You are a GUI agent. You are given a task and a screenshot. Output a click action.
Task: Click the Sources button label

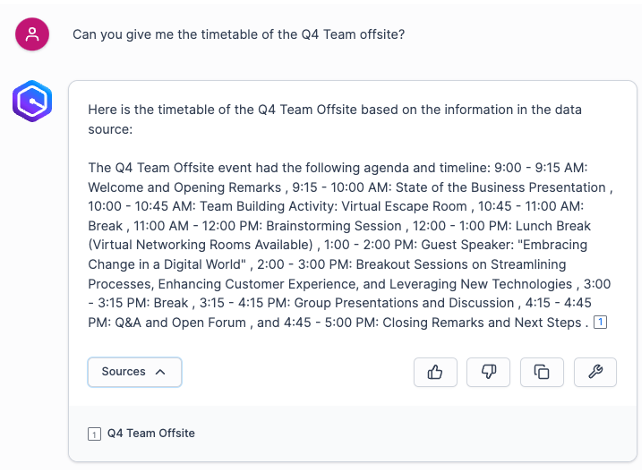click(x=123, y=372)
